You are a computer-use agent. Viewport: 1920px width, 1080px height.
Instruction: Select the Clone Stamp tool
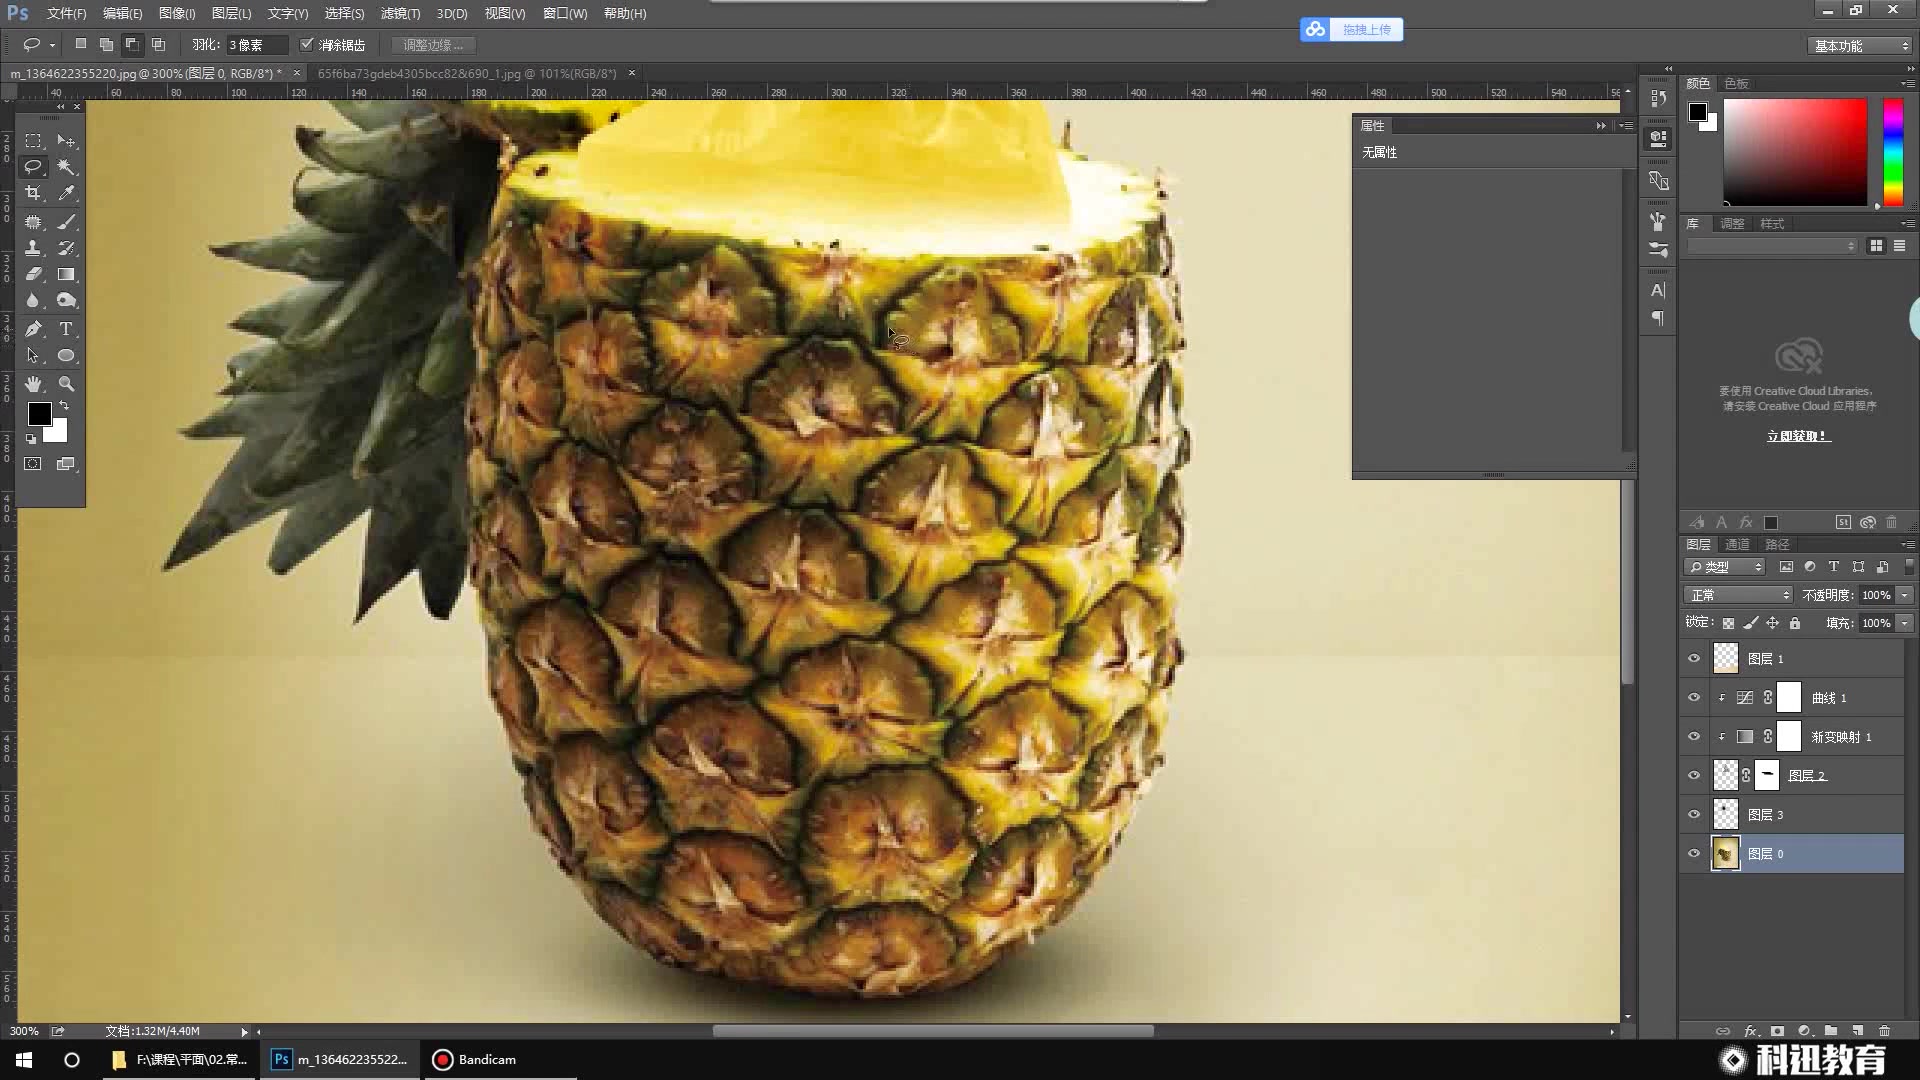click(33, 248)
